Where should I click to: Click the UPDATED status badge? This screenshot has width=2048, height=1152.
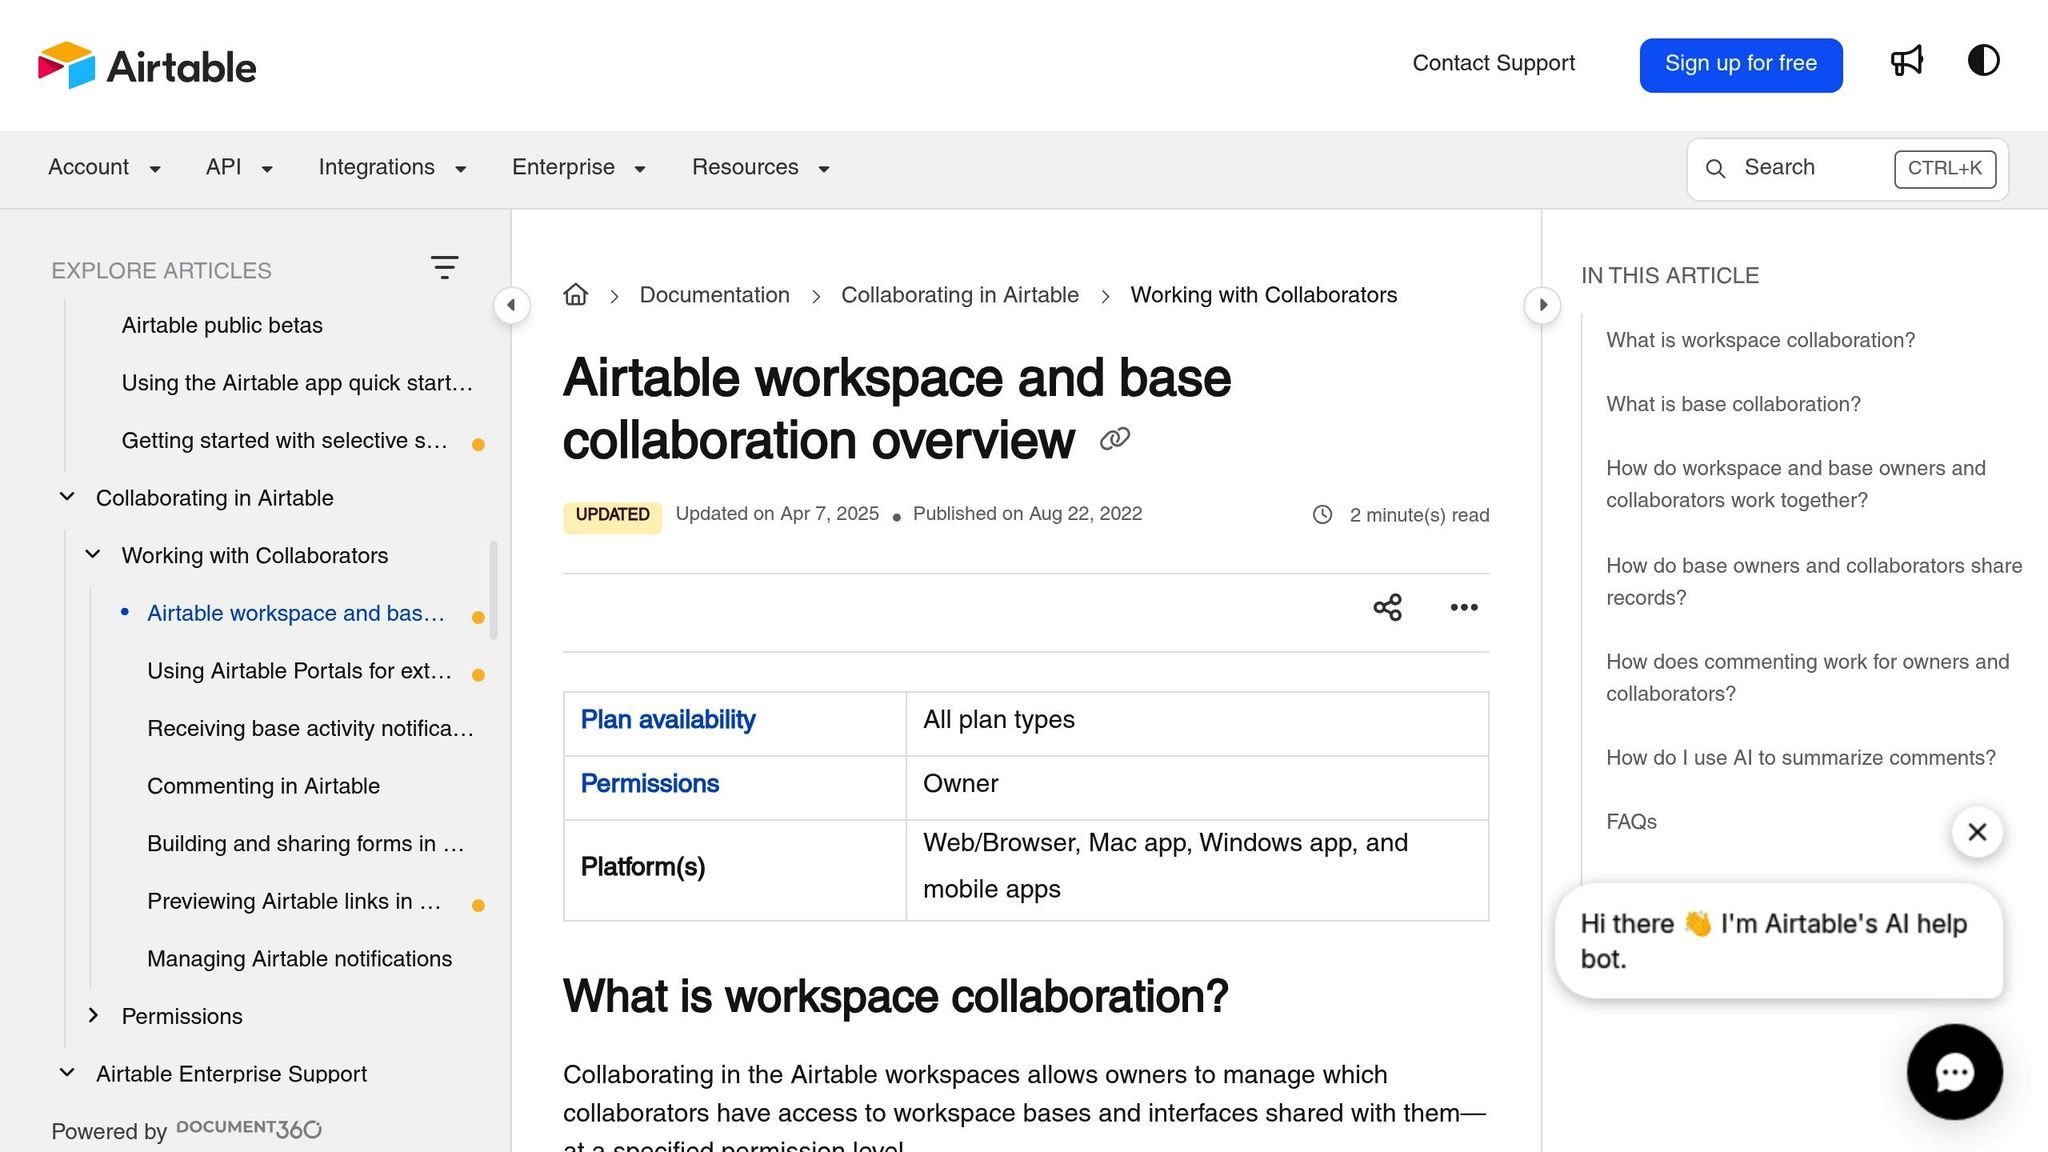coord(612,515)
